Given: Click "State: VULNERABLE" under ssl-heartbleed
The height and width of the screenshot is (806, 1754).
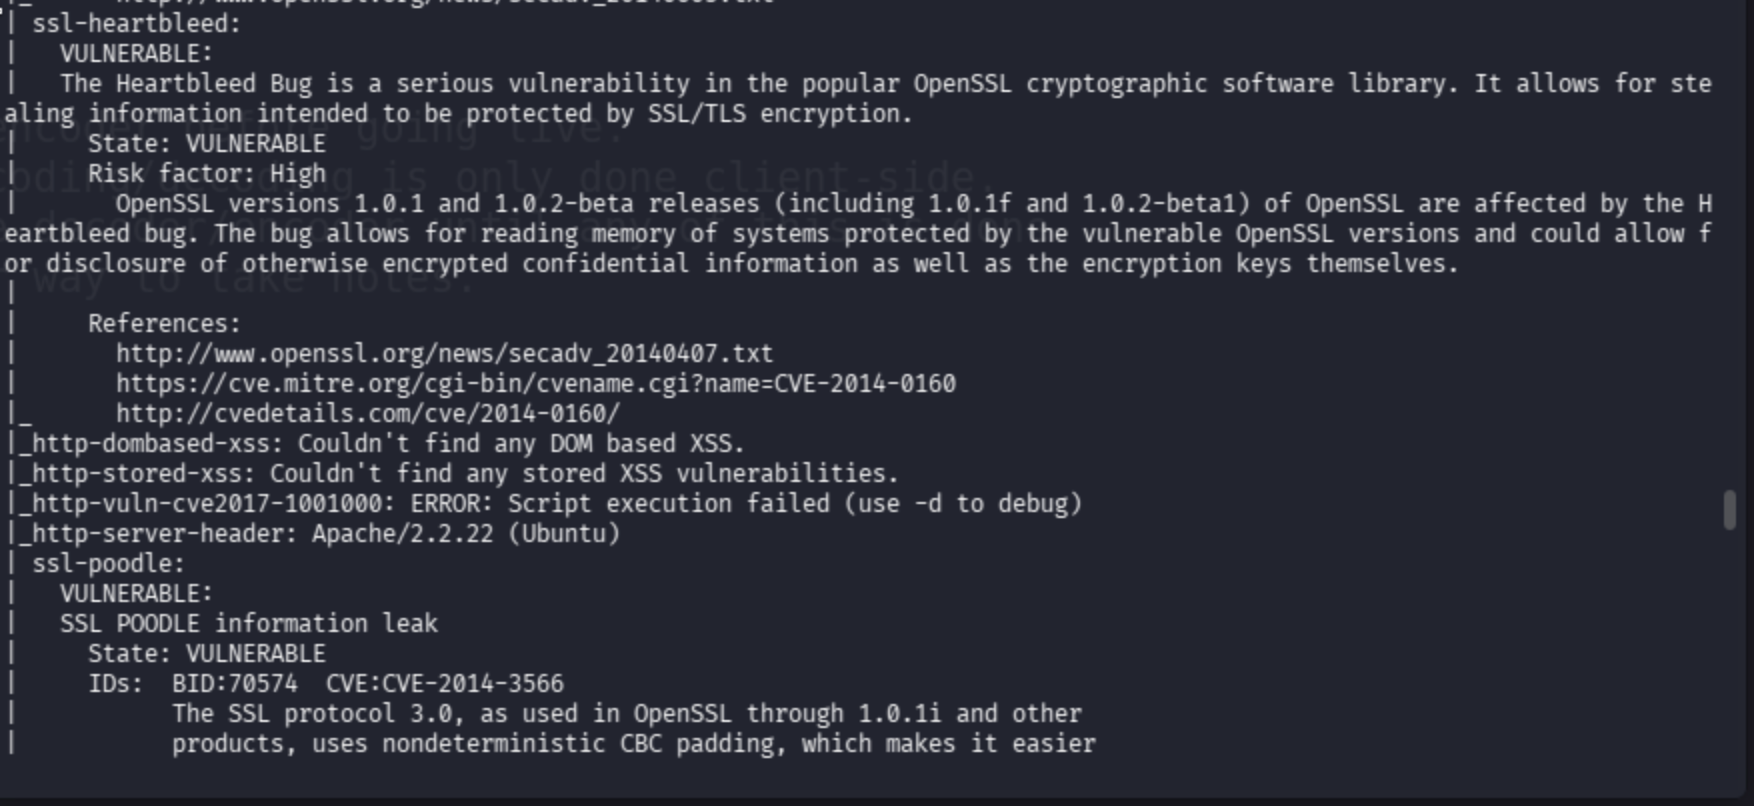Looking at the screenshot, I should pyautogui.click(x=206, y=144).
